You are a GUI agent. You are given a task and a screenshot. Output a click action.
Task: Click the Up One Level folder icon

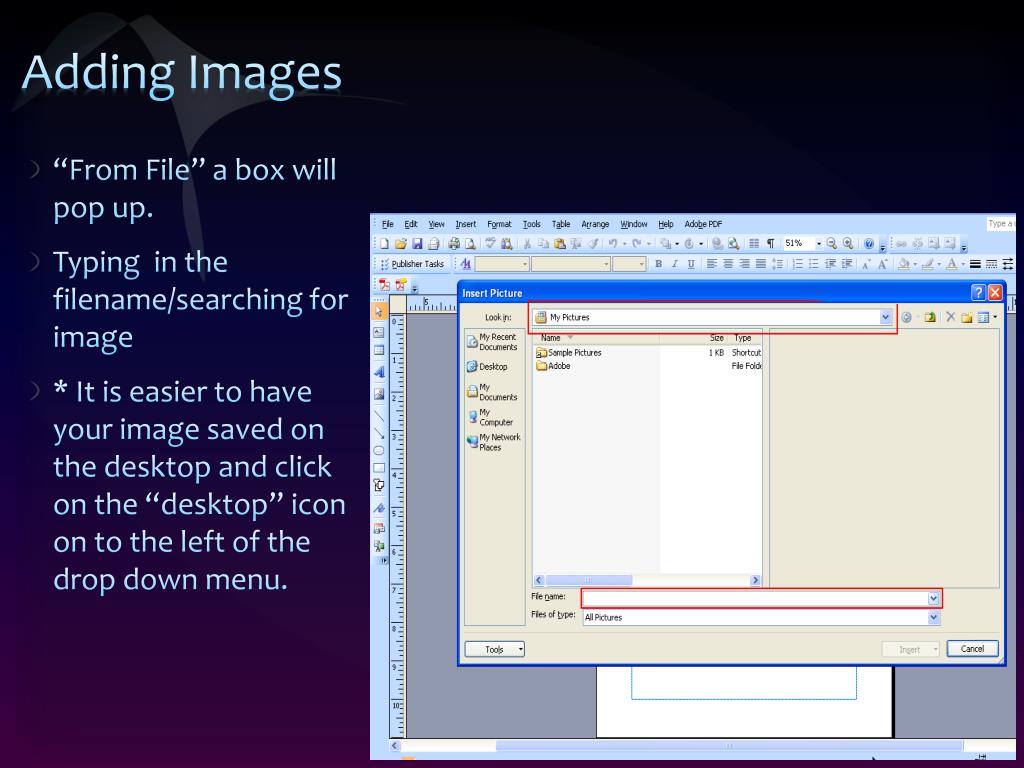(x=930, y=317)
